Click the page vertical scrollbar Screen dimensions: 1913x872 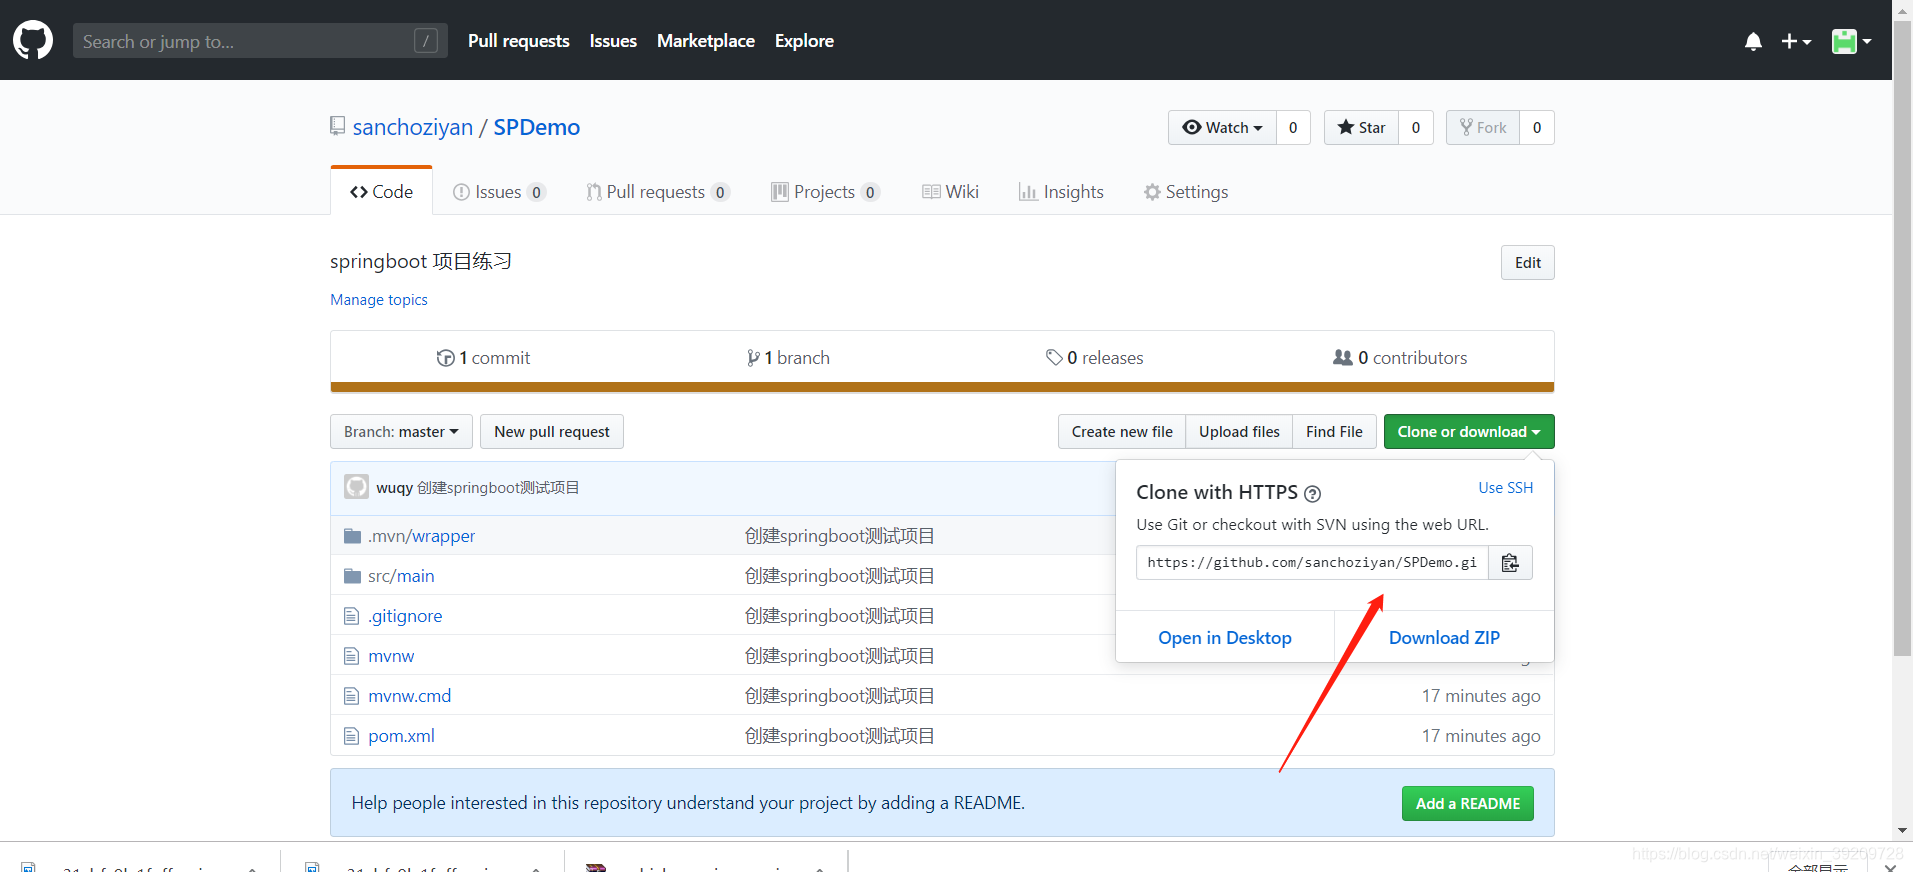1902,340
